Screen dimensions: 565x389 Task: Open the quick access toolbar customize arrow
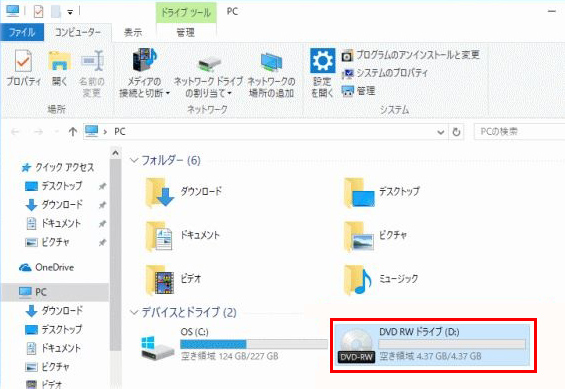[x=70, y=12]
